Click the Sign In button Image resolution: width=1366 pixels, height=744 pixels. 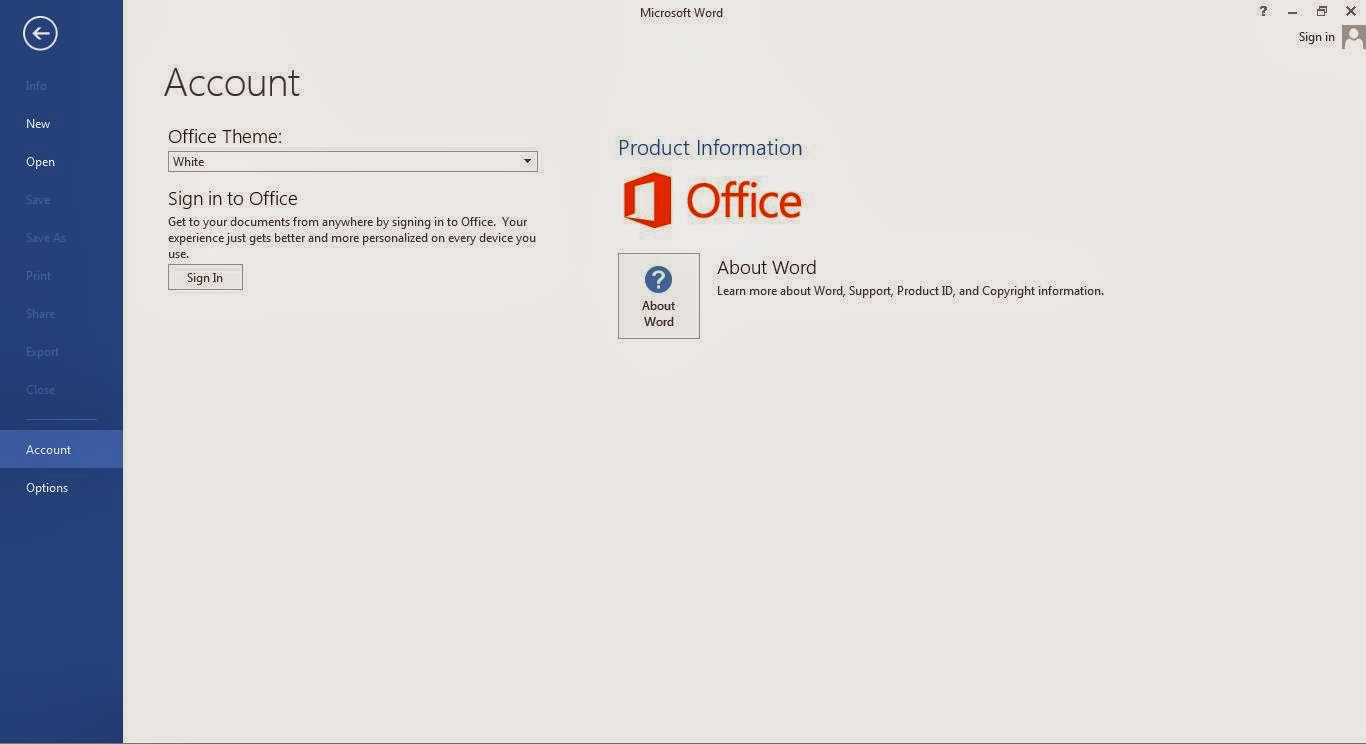point(205,278)
